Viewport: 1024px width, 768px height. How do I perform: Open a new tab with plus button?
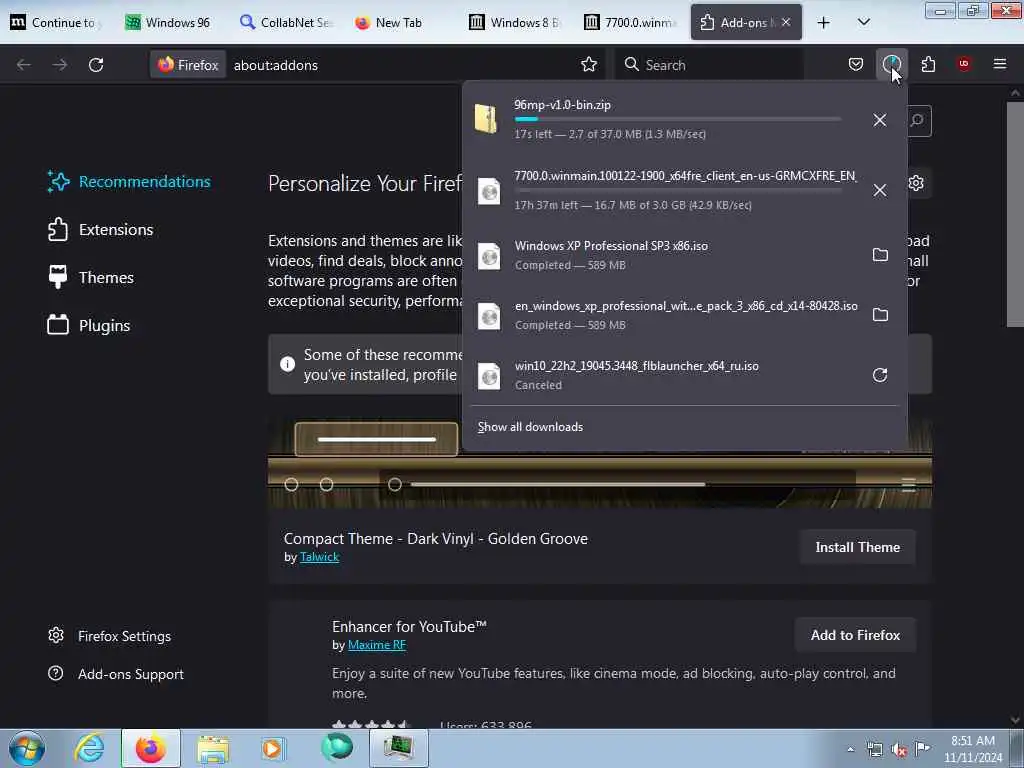click(x=824, y=23)
